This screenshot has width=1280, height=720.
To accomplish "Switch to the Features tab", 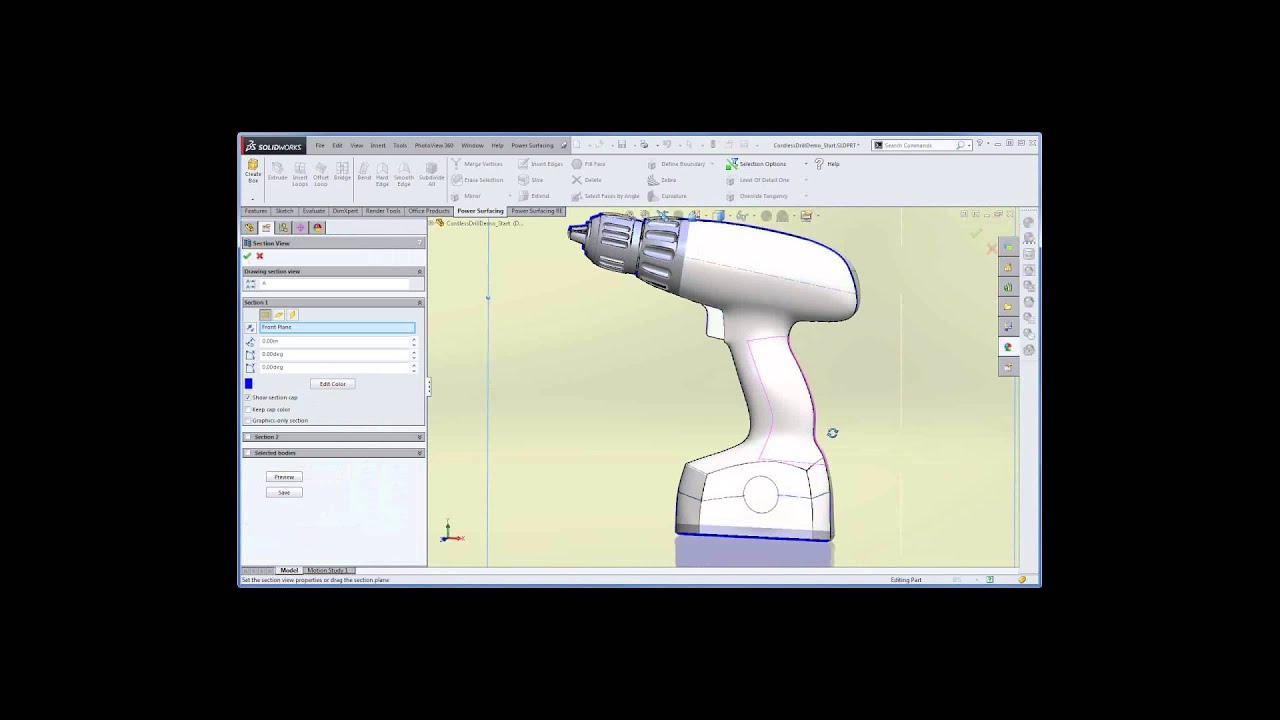I will [256, 211].
